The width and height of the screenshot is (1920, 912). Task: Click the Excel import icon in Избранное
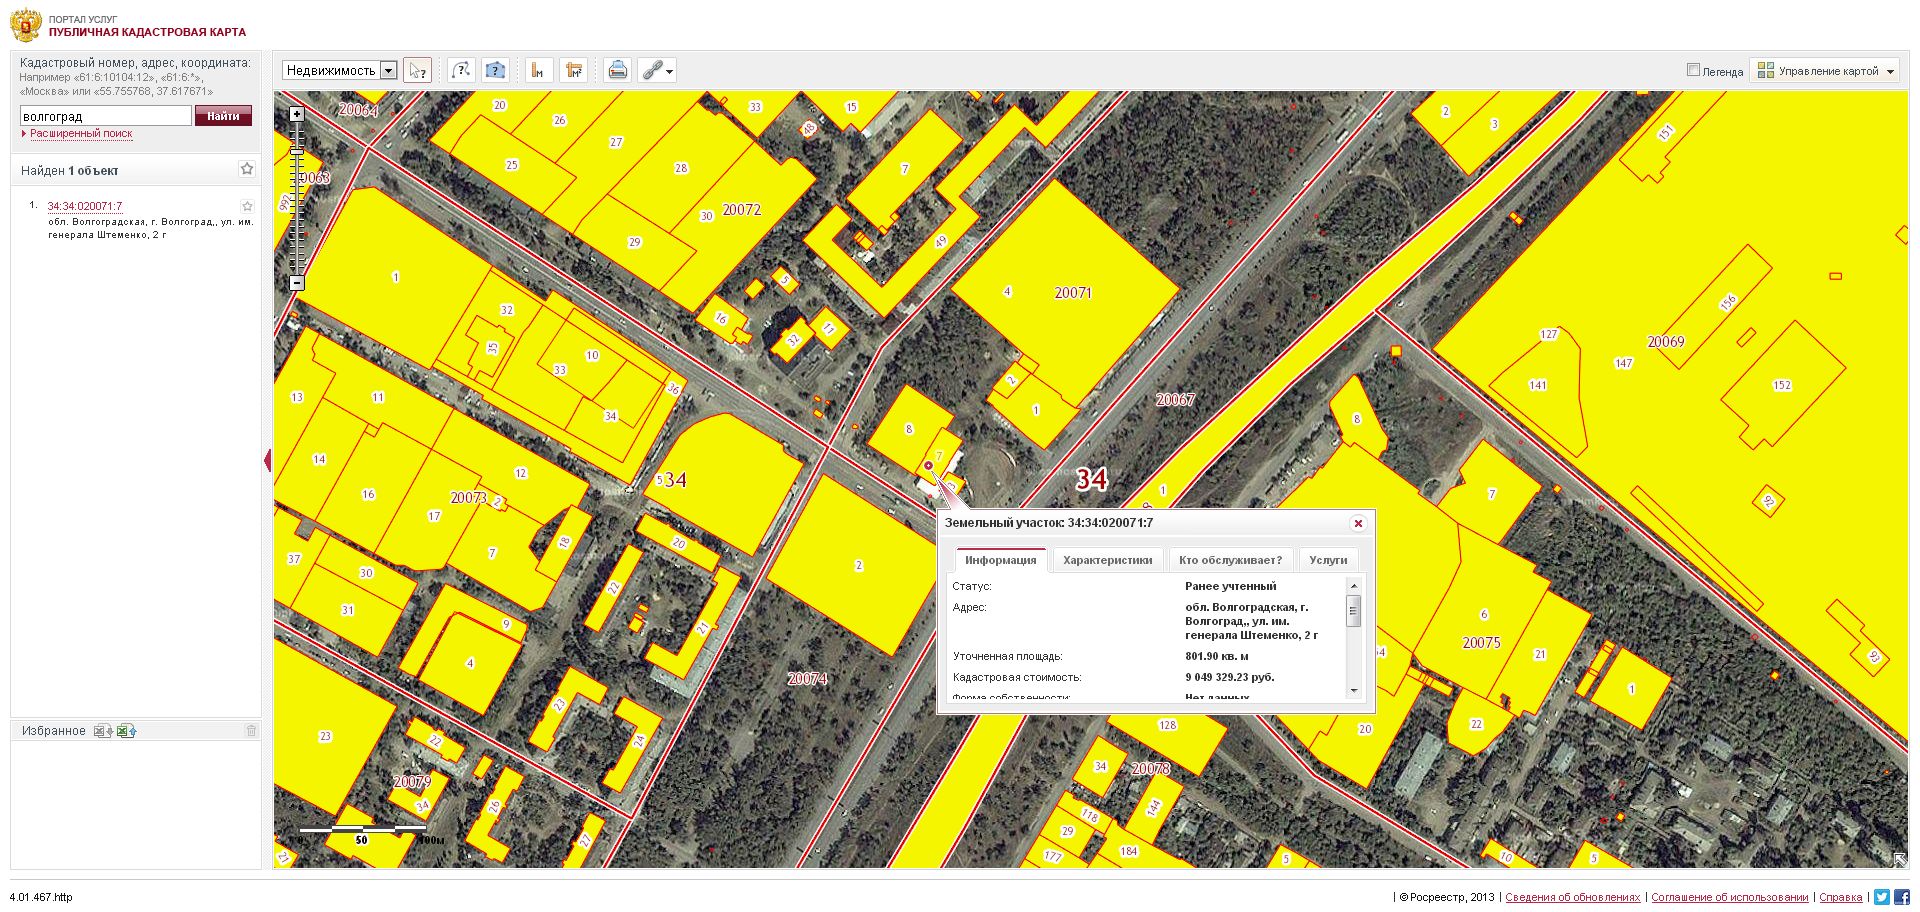click(127, 731)
